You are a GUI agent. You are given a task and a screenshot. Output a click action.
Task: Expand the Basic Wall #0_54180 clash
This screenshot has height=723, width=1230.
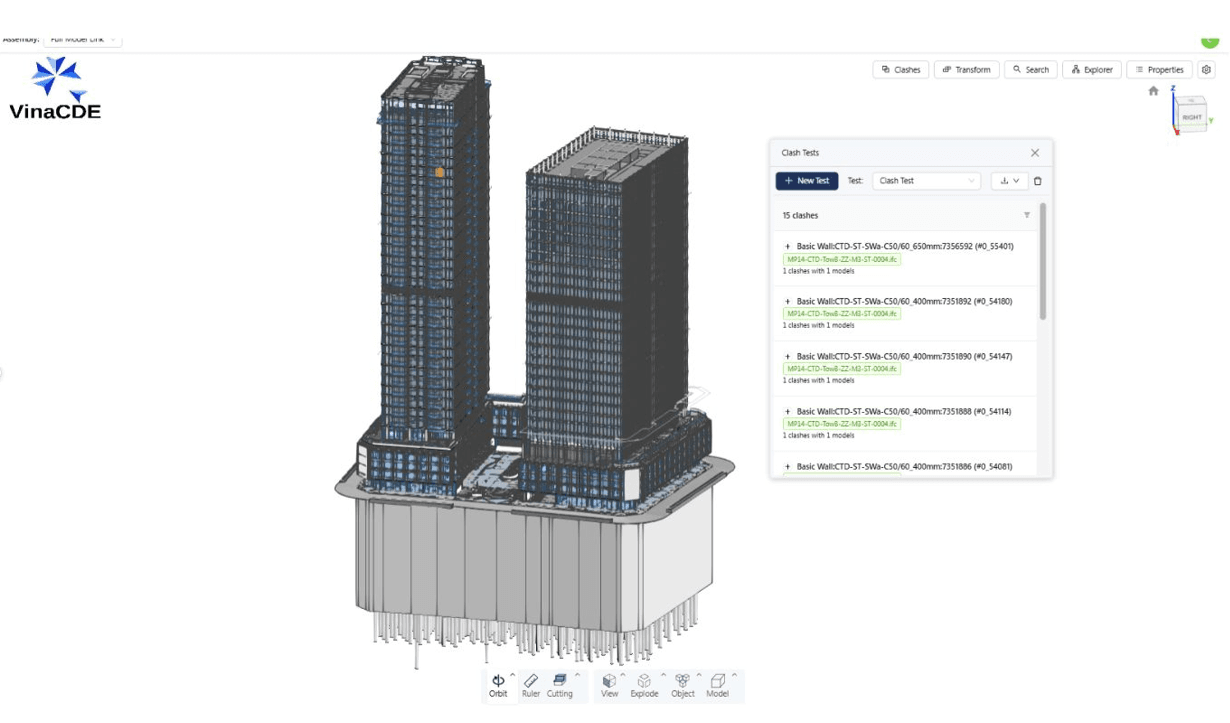pyautogui.click(x=788, y=301)
